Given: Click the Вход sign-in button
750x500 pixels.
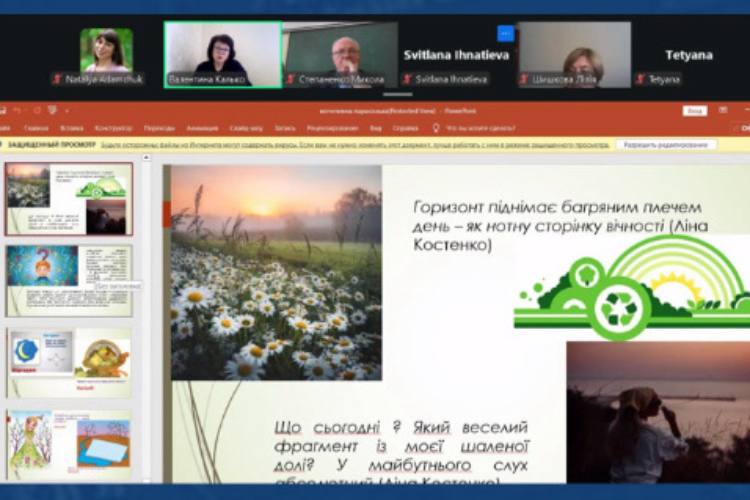Looking at the screenshot, I should [696, 111].
